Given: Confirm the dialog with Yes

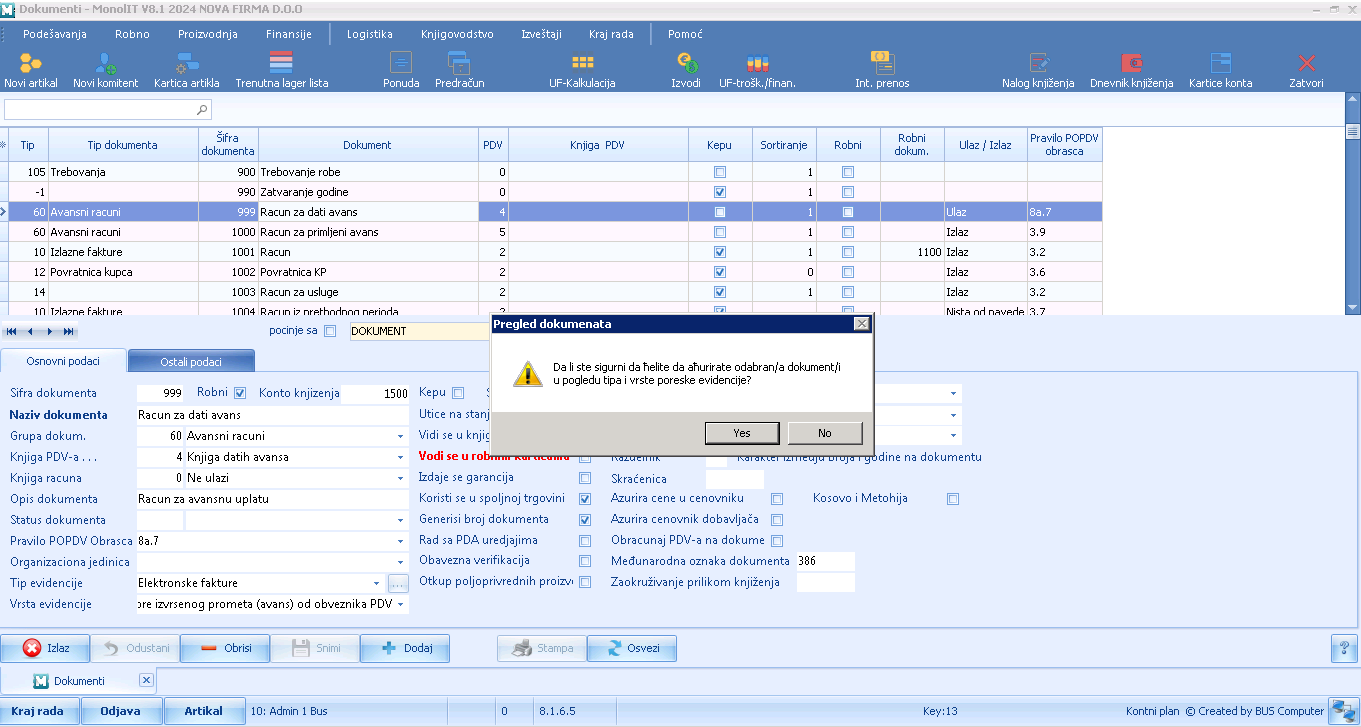Looking at the screenshot, I should [x=742, y=433].
